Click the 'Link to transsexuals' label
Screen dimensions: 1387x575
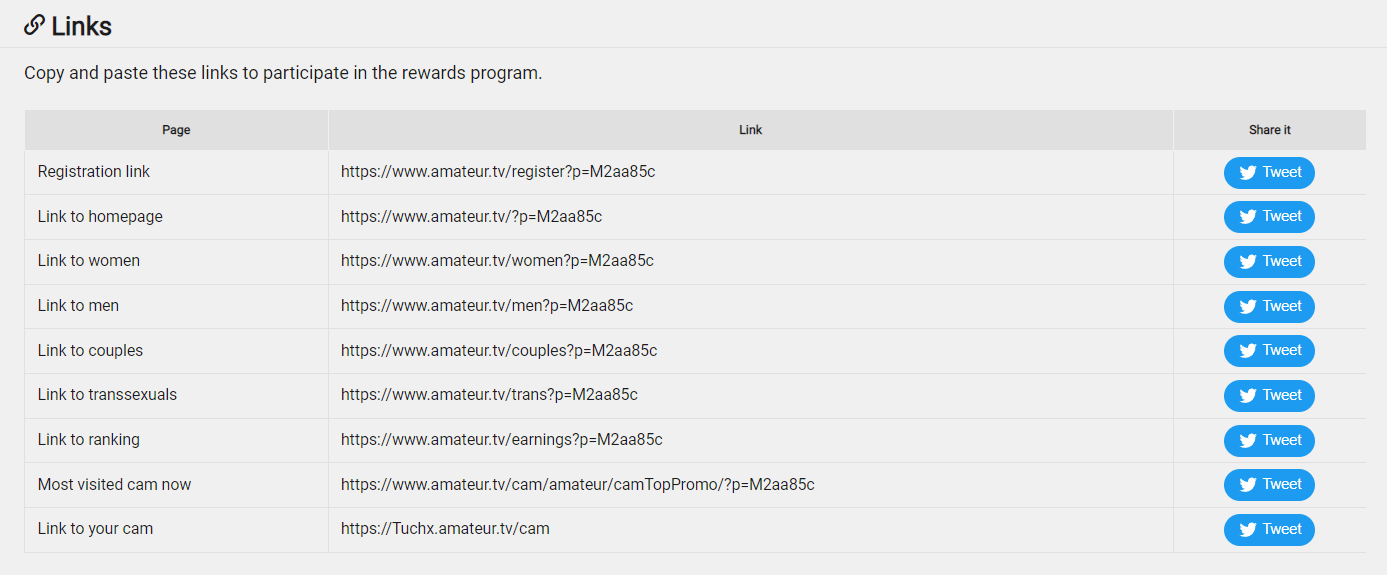coord(107,395)
